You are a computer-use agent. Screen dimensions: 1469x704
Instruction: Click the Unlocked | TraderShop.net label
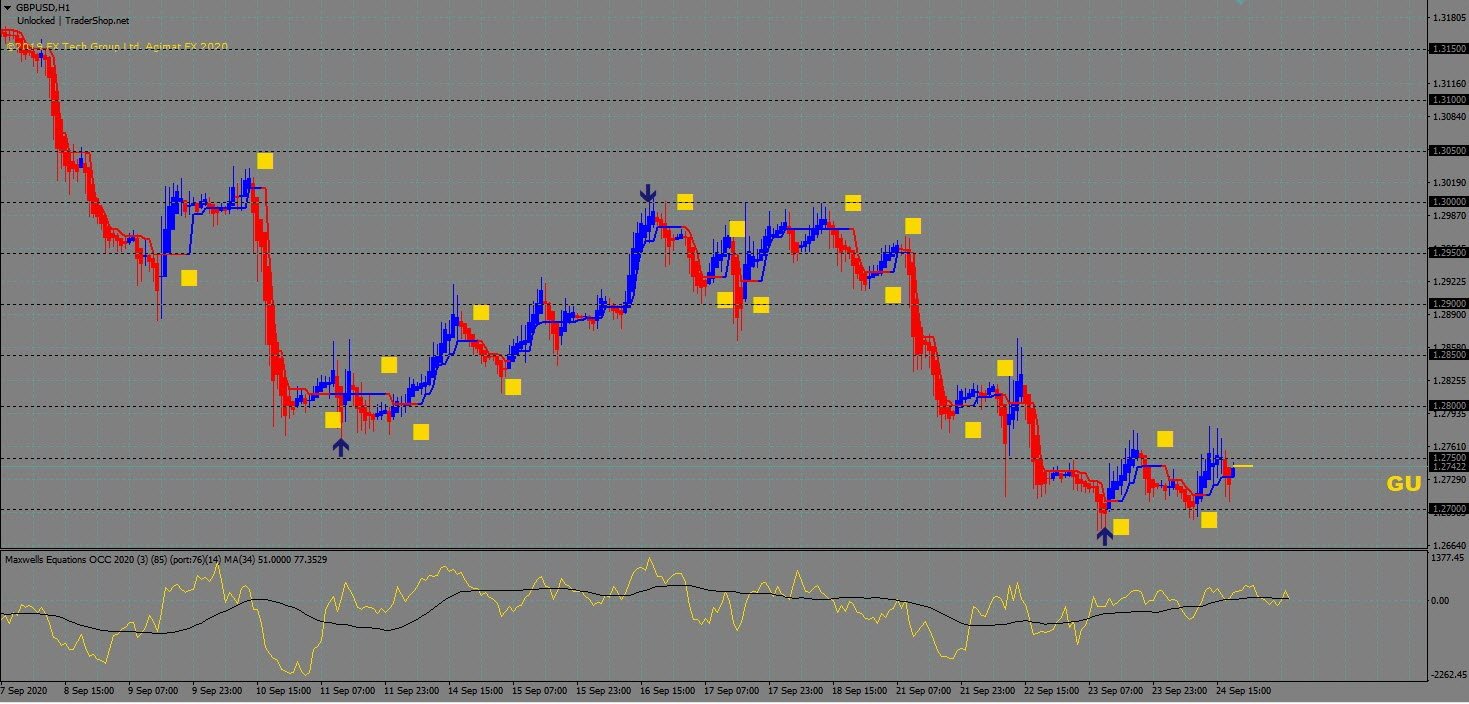pos(73,20)
